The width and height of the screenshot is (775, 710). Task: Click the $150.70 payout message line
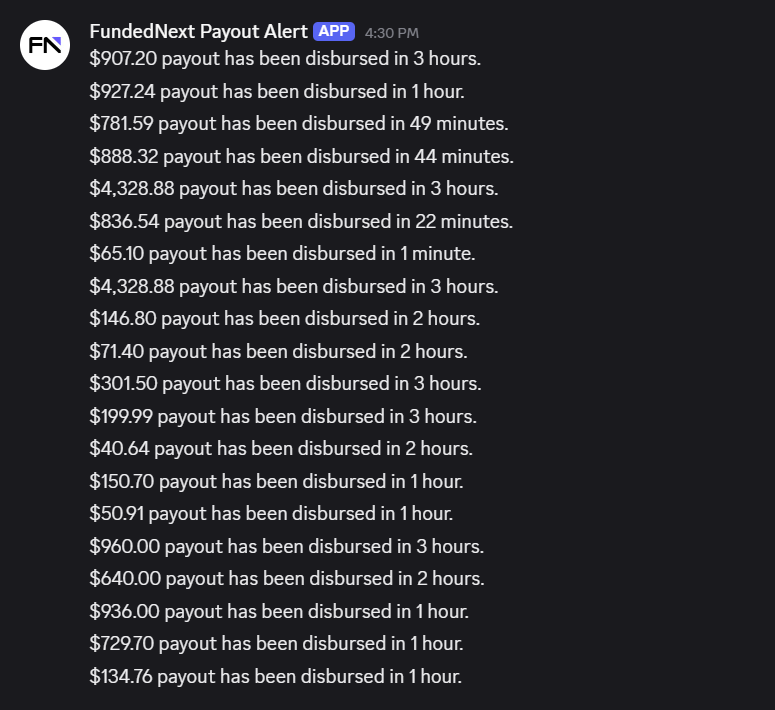276,481
